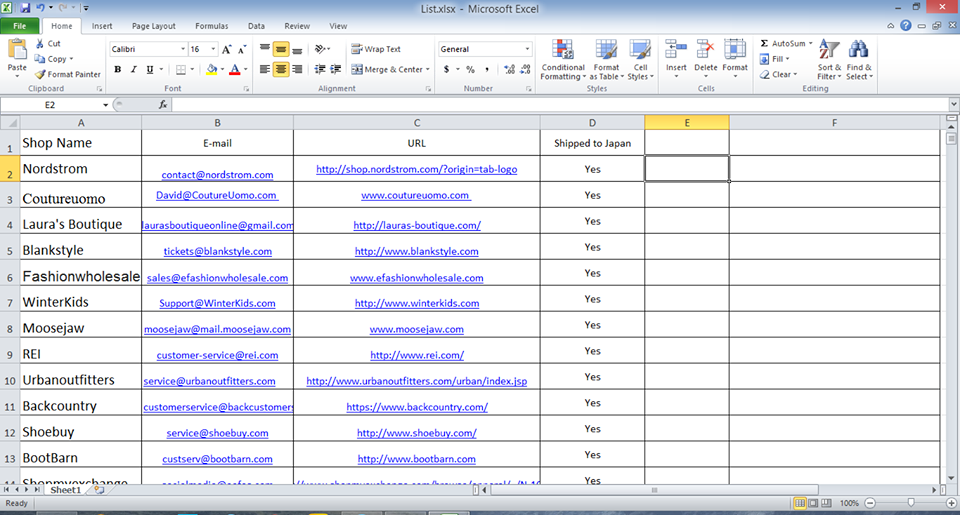
Task: Click the Insert Function fx icon
Action: coord(163,105)
